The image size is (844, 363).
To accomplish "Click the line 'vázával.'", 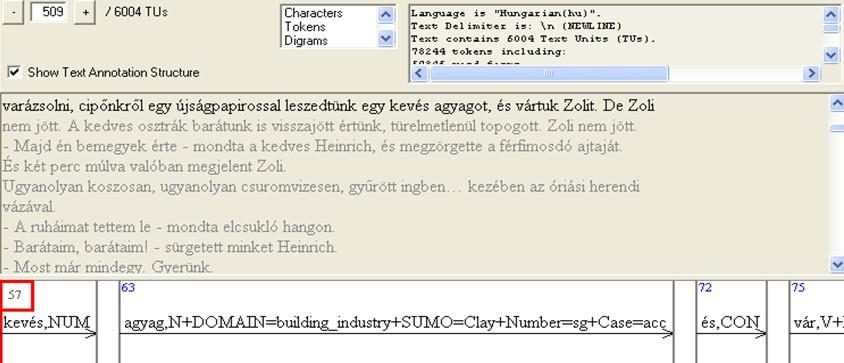I will coord(29,207).
